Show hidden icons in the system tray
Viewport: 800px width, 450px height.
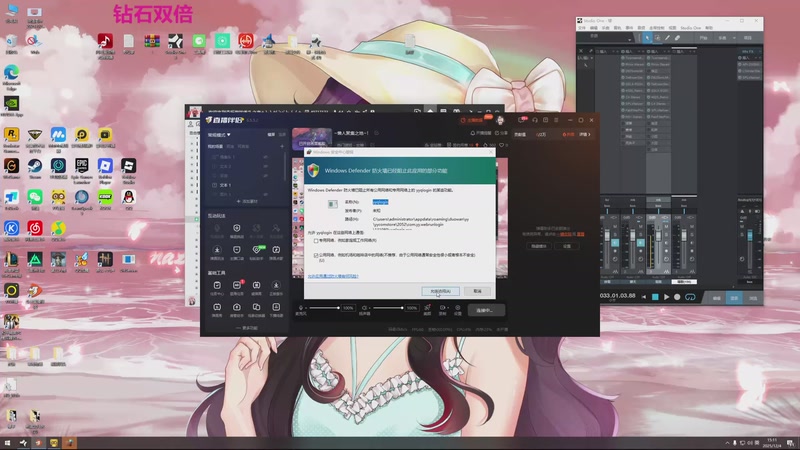pyautogui.click(x=727, y=443)
